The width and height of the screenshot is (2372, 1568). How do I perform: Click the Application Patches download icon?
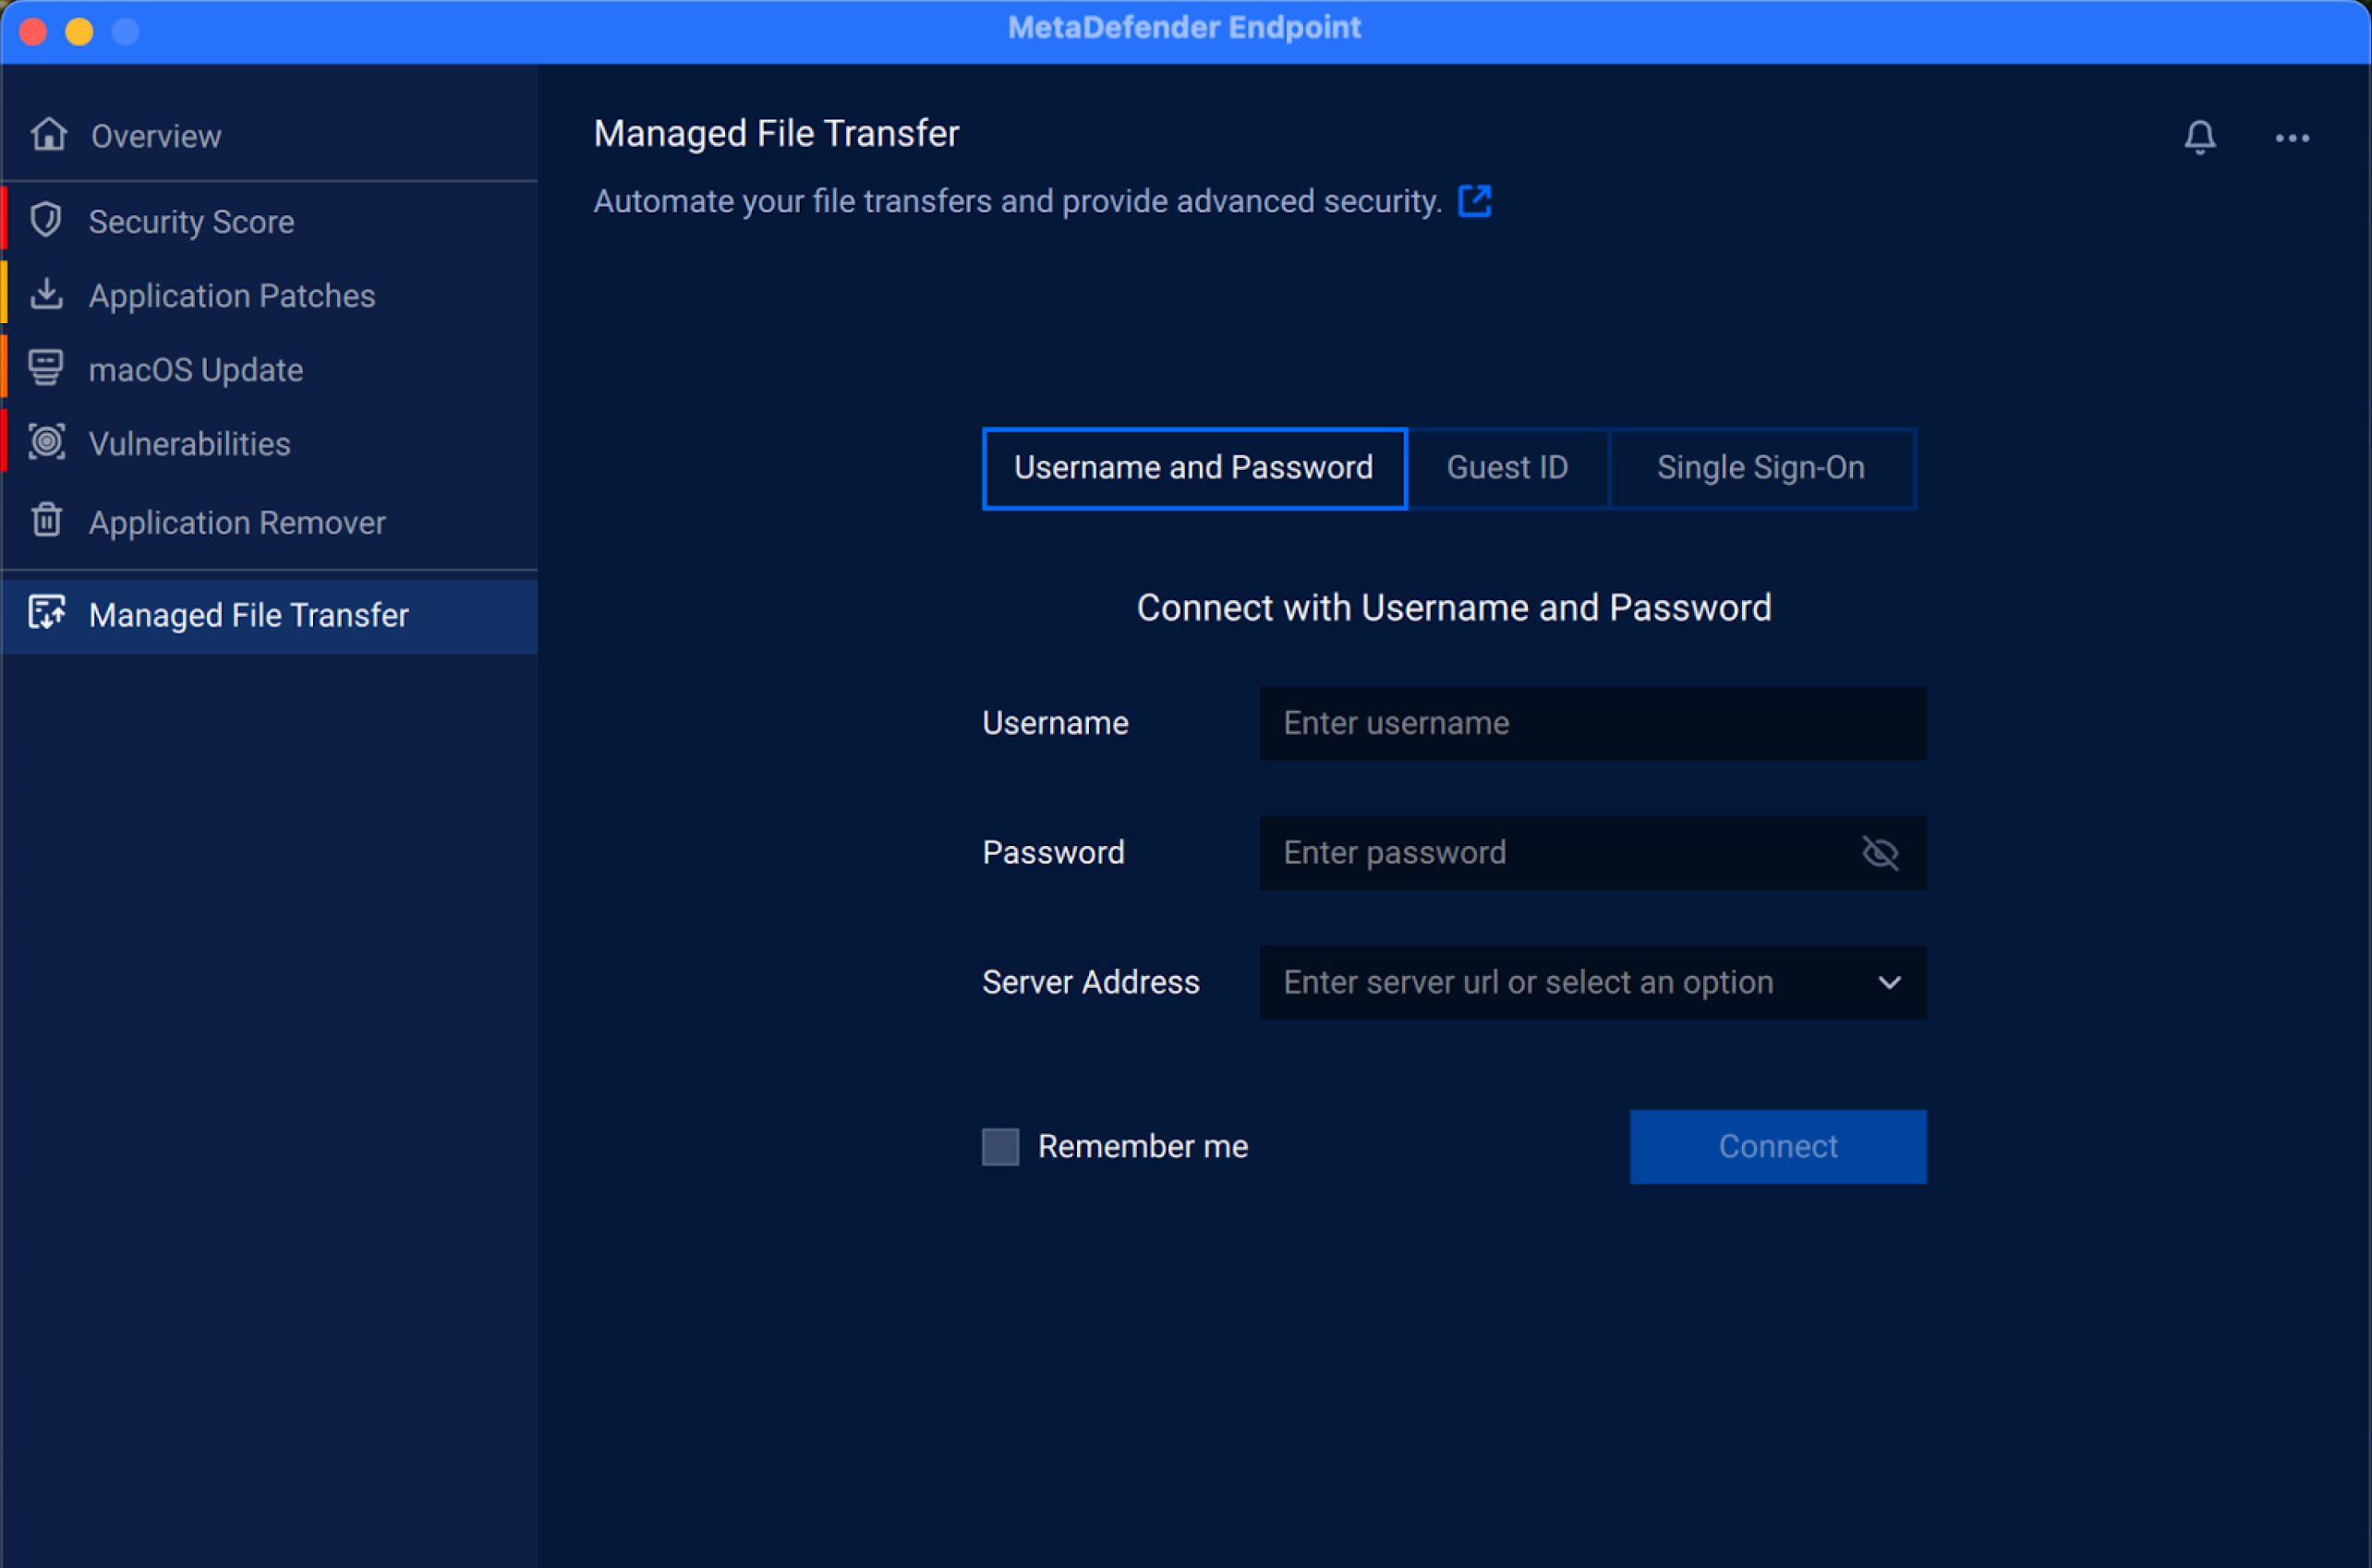tap(46, 294)
